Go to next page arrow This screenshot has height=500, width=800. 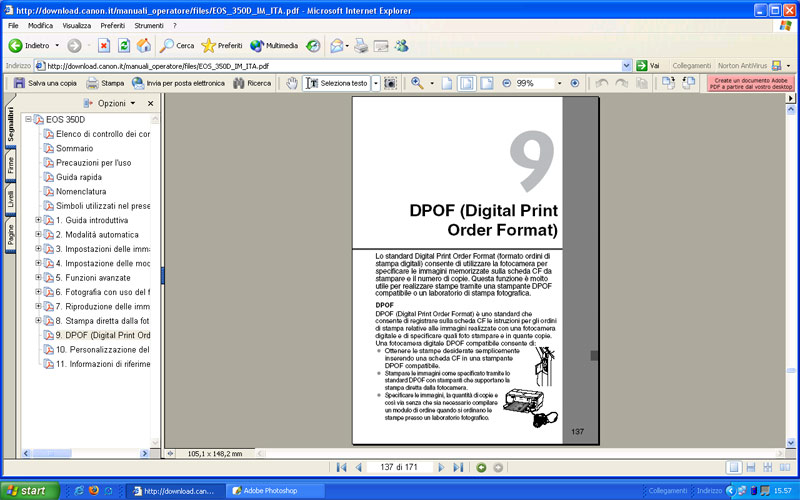(x=441, y=467)
